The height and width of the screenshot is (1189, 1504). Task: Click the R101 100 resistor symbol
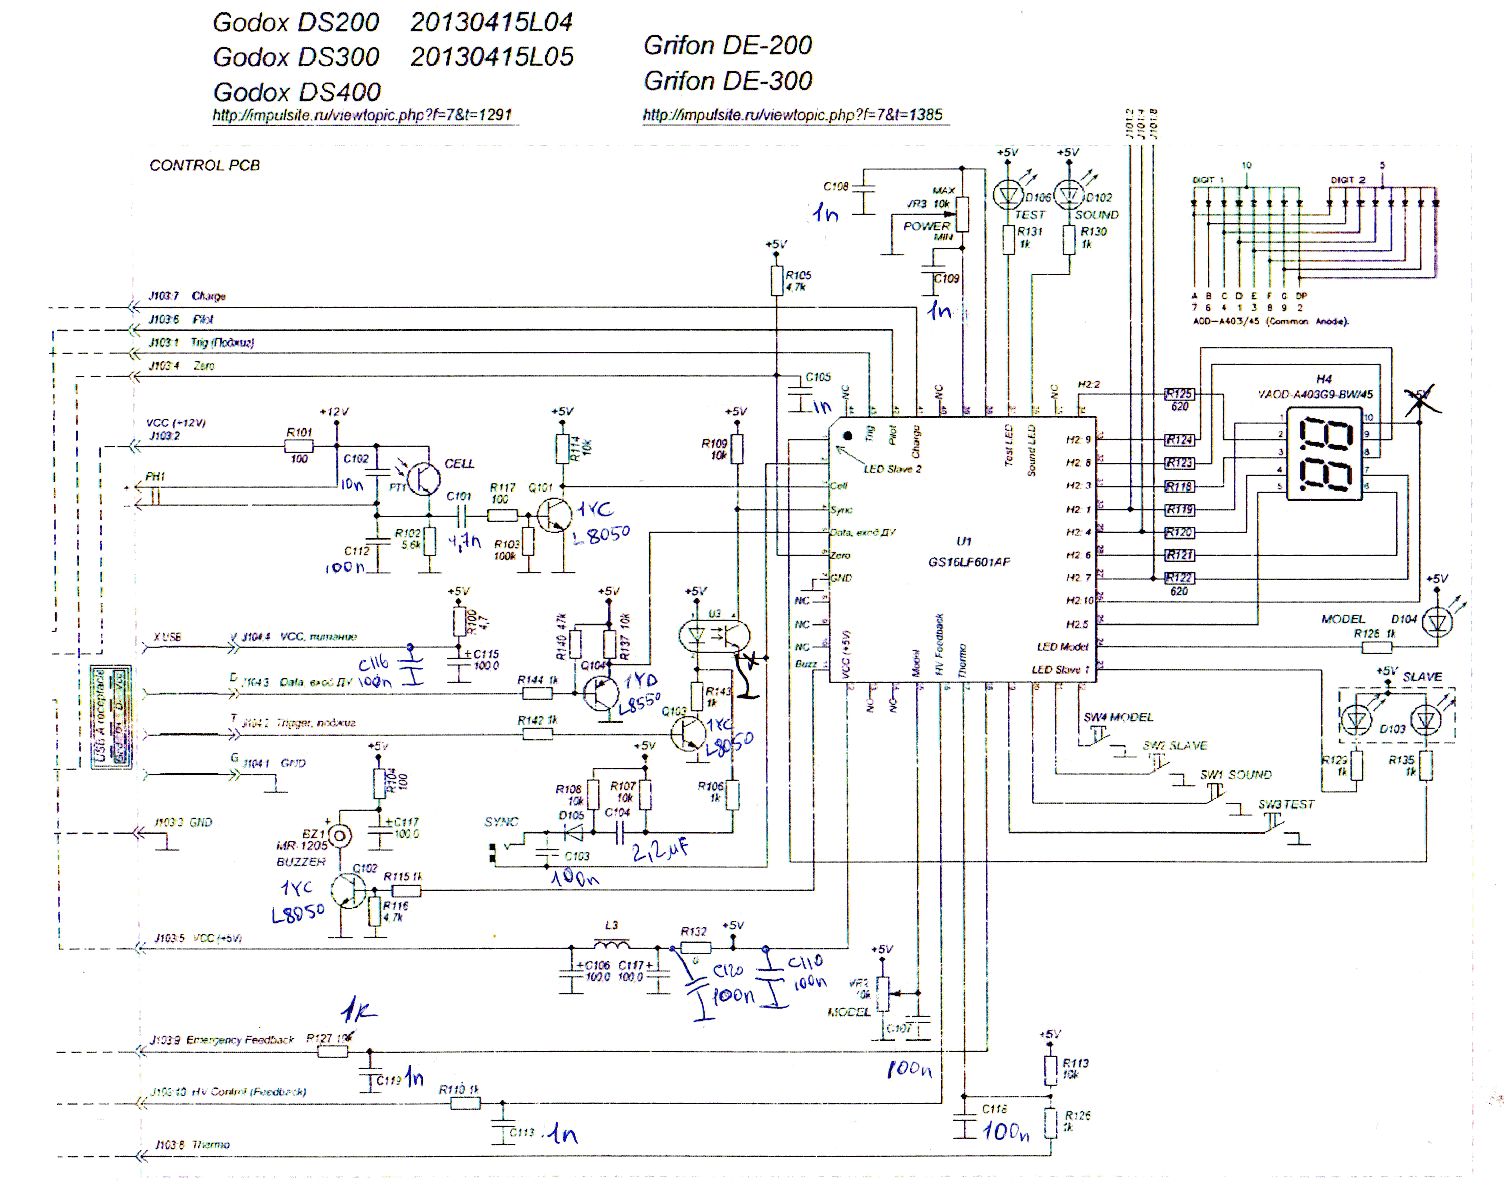(x=299, y=446)
